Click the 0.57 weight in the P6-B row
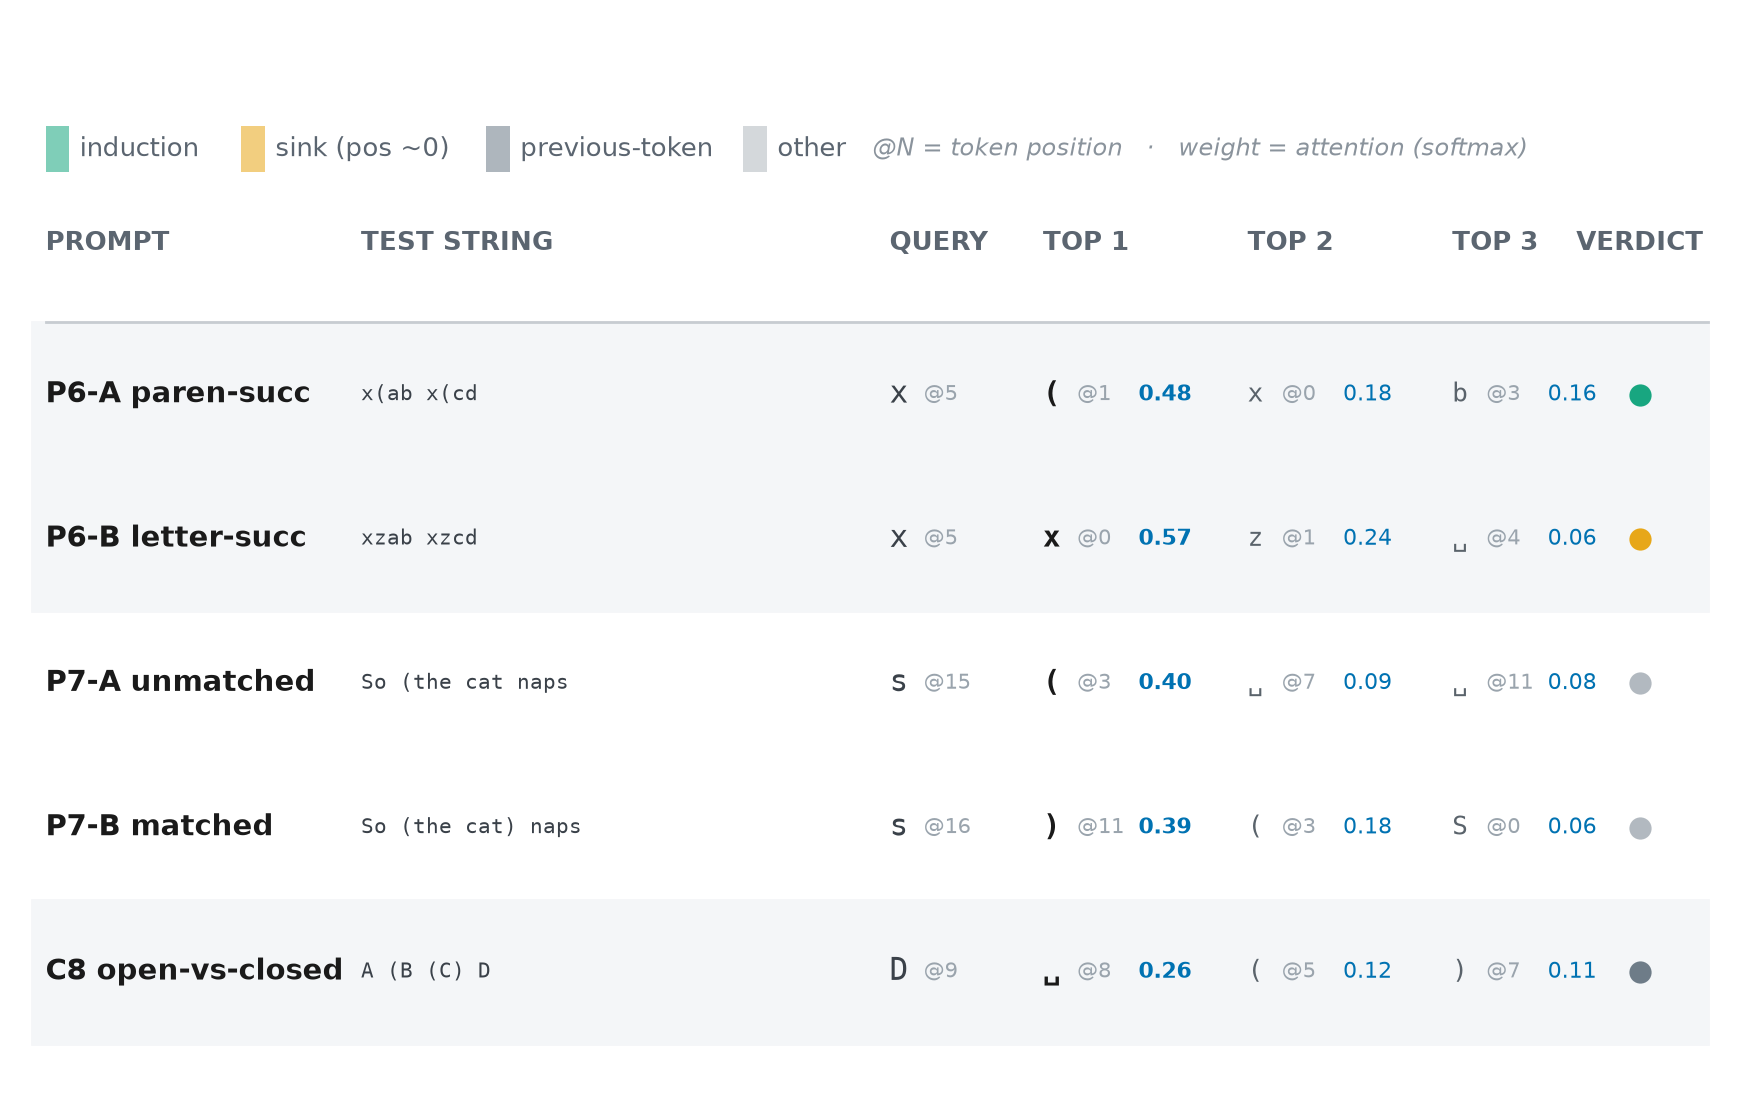Screen dimensions: 1745x1093 tap(1165, 537)
